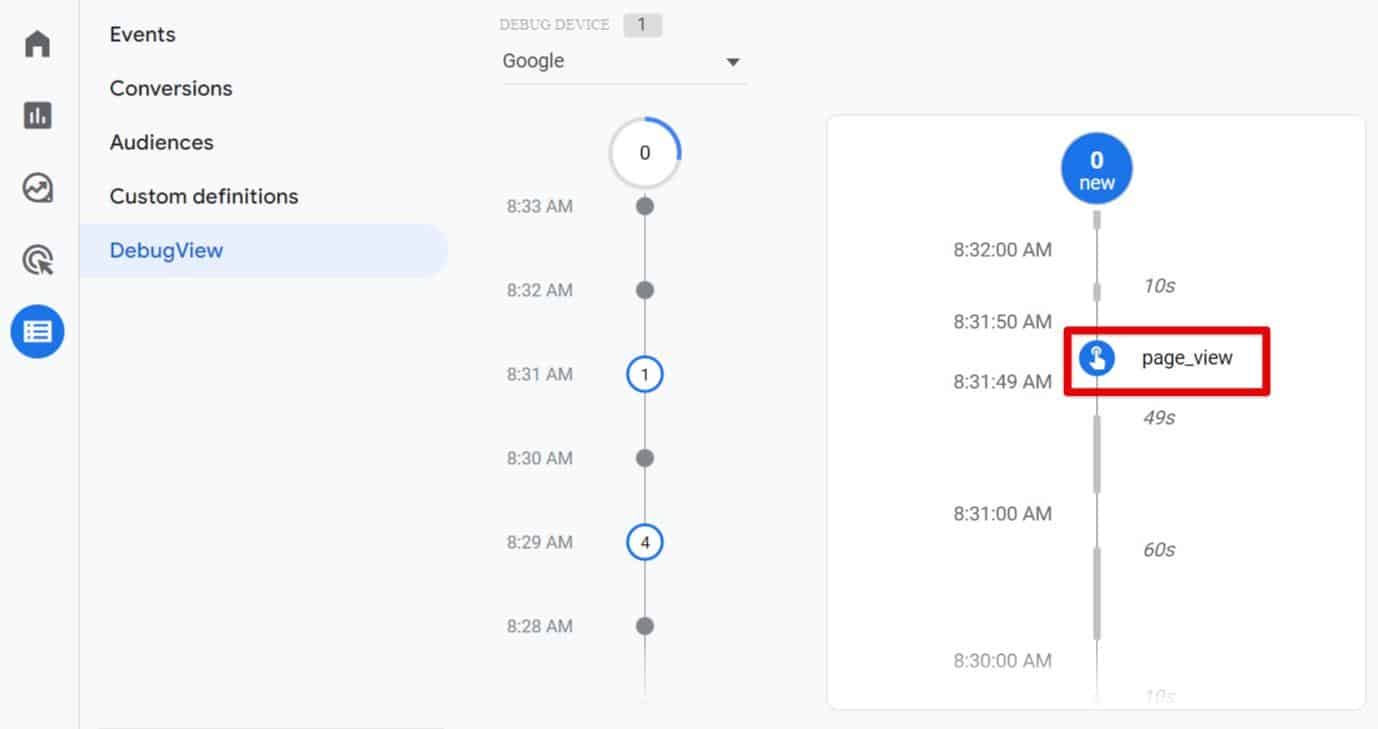Select the 8:31 AM marker with 1 event
This screenshot has width=1378, height=729.
pyautogui.click(x=645, y=374)
